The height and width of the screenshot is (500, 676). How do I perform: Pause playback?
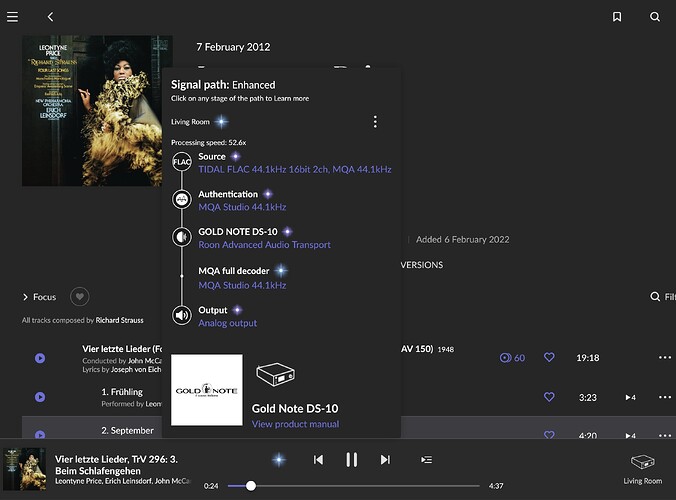click(x=351, y=460)
